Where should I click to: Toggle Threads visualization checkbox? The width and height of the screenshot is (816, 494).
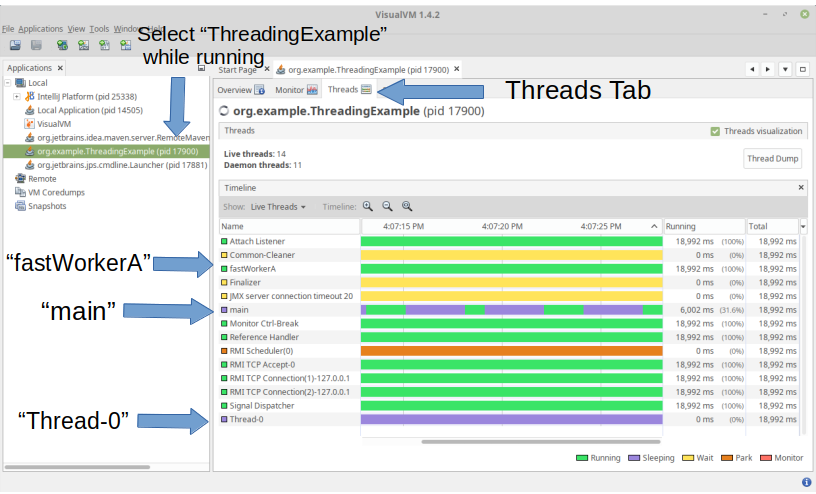click(x=715, y=131)
